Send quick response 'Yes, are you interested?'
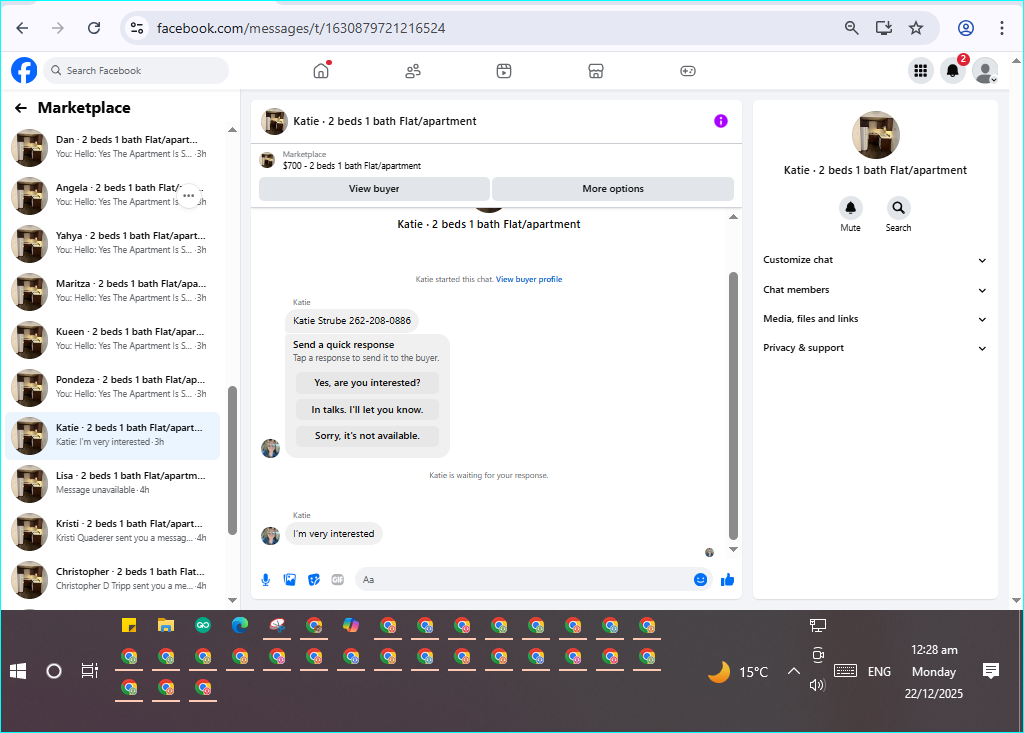The image size is (1024, 733). tap(367, 383)
